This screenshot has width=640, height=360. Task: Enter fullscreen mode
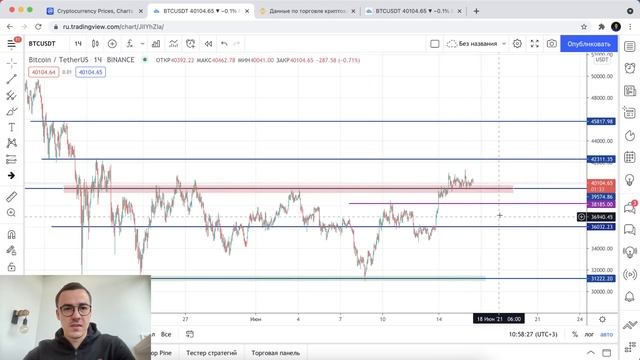(535, 44)
